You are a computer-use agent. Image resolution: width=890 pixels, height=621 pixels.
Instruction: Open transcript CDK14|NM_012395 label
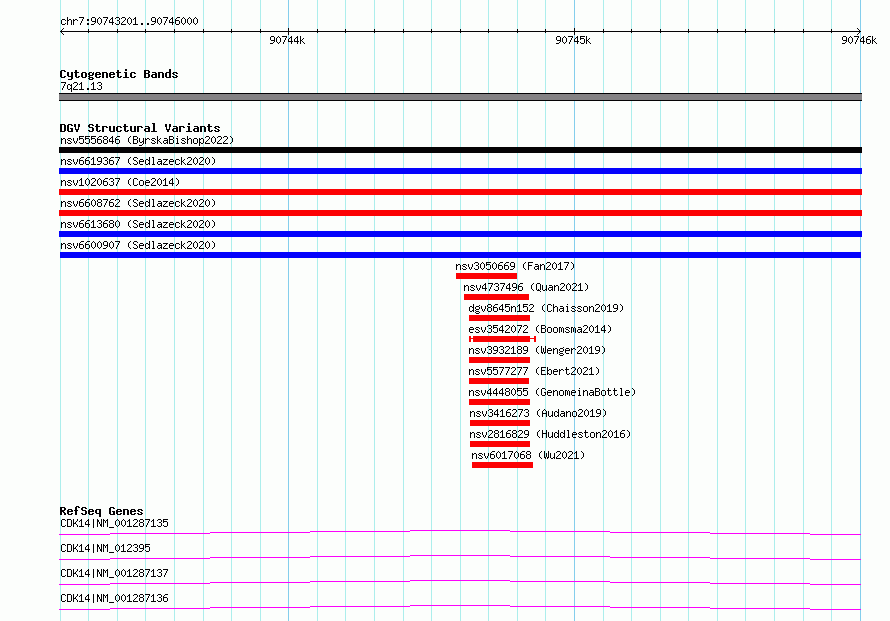pos(105,548)
